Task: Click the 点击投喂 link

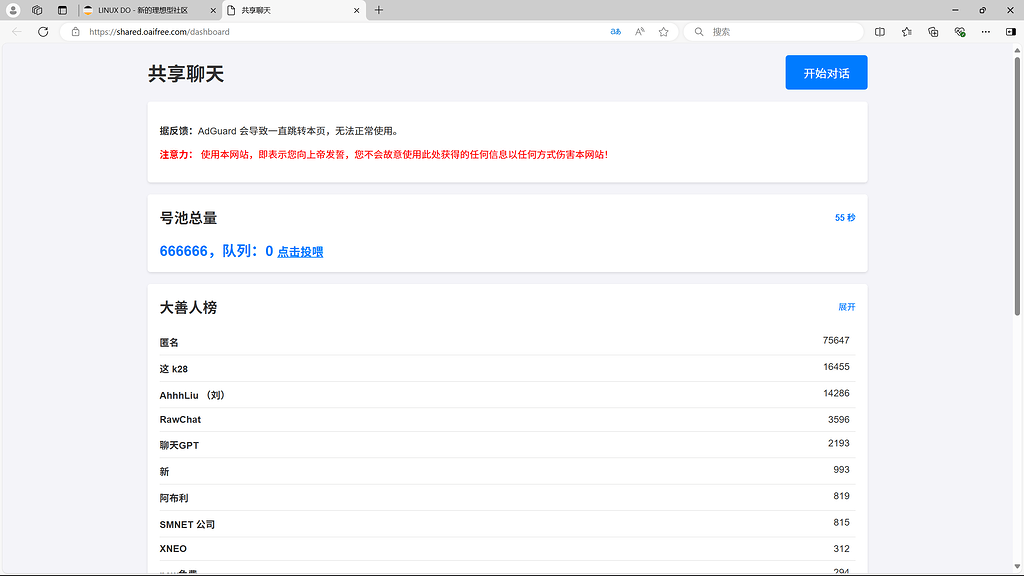Action: [300, 251]
